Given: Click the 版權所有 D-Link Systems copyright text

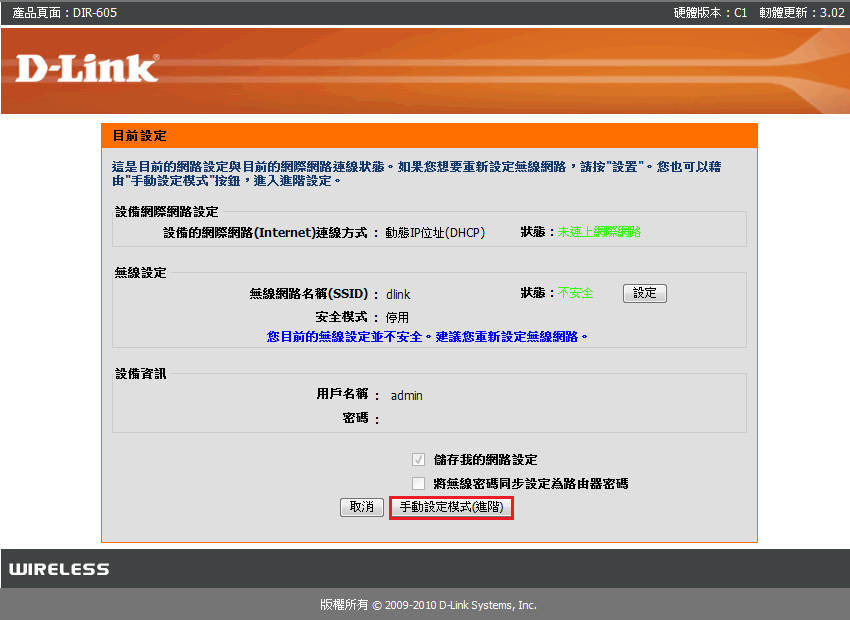Looking at the screenshot, I should click(428, 605).
